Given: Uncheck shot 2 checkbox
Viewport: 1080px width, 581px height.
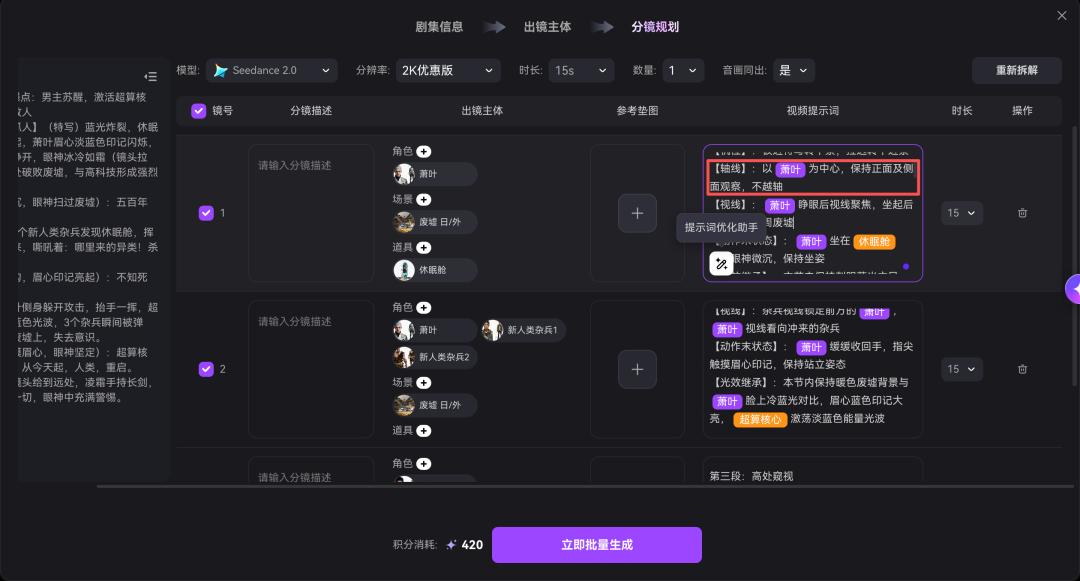Looking at the screenshot, I should coord(206,369).
